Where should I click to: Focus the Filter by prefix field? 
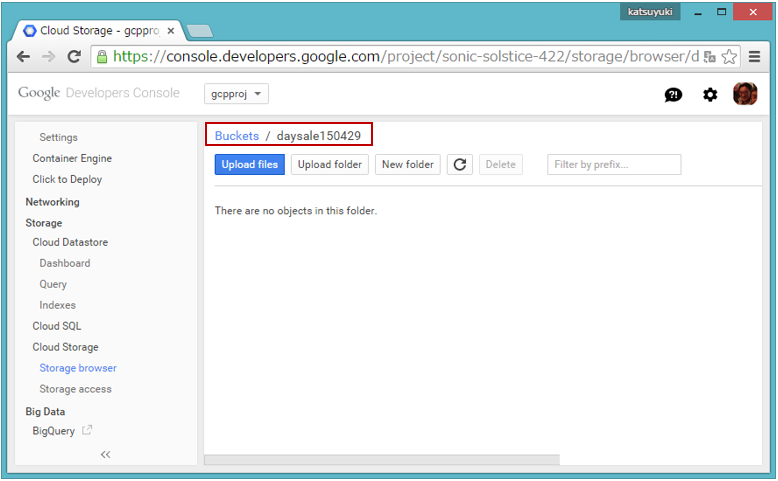[x=614, y=164]
